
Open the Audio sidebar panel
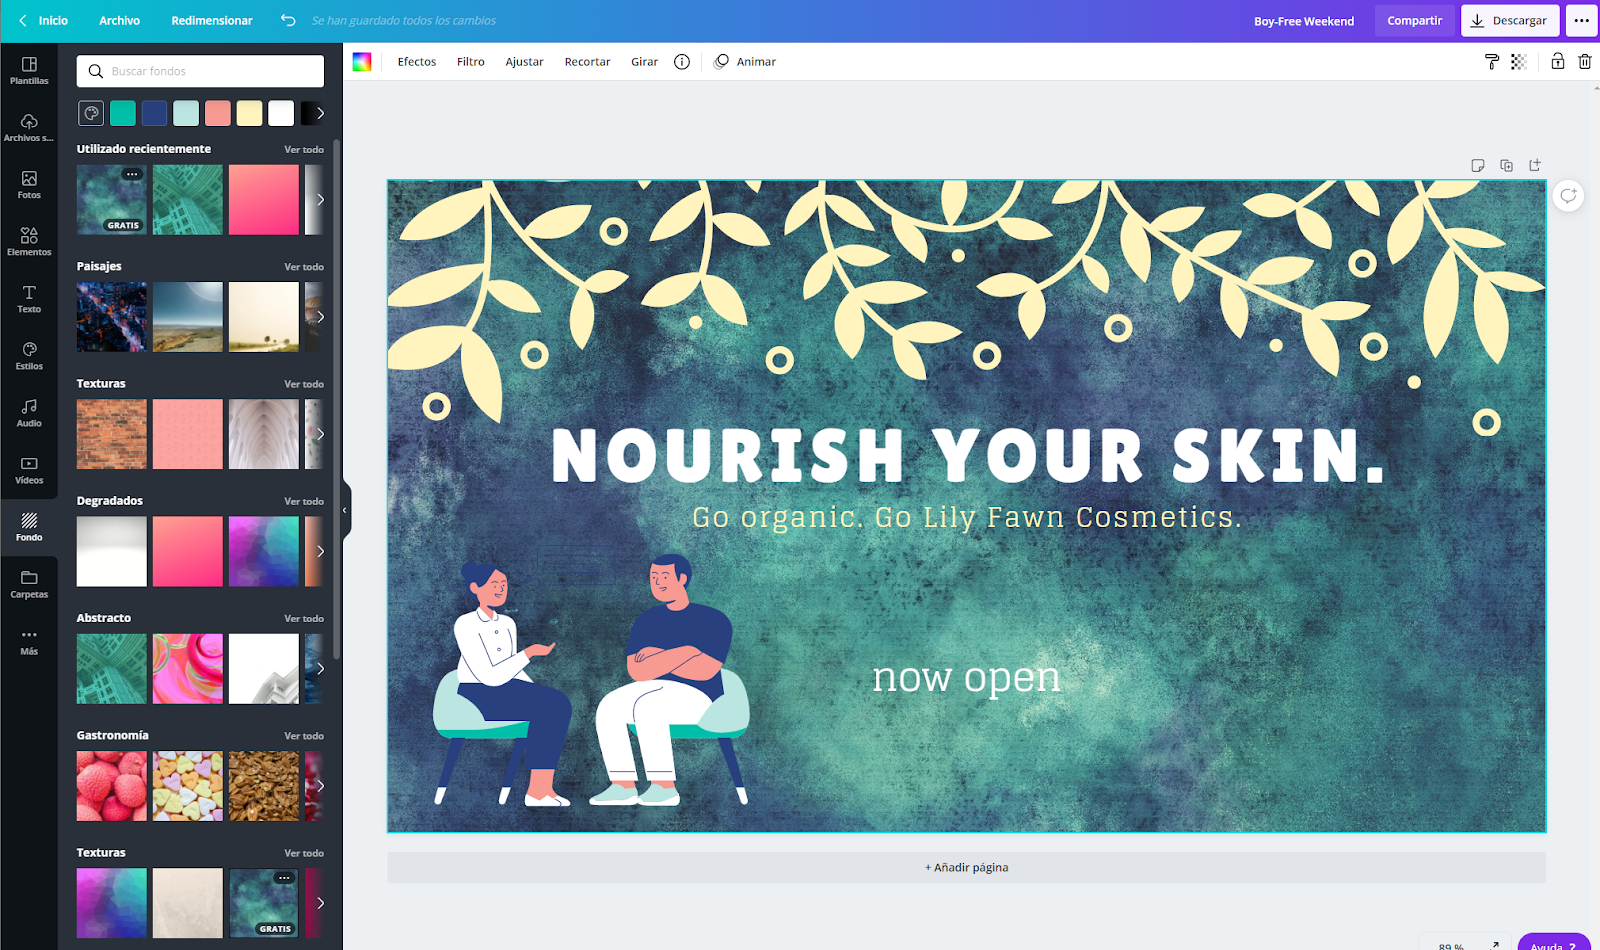[29, 412]
